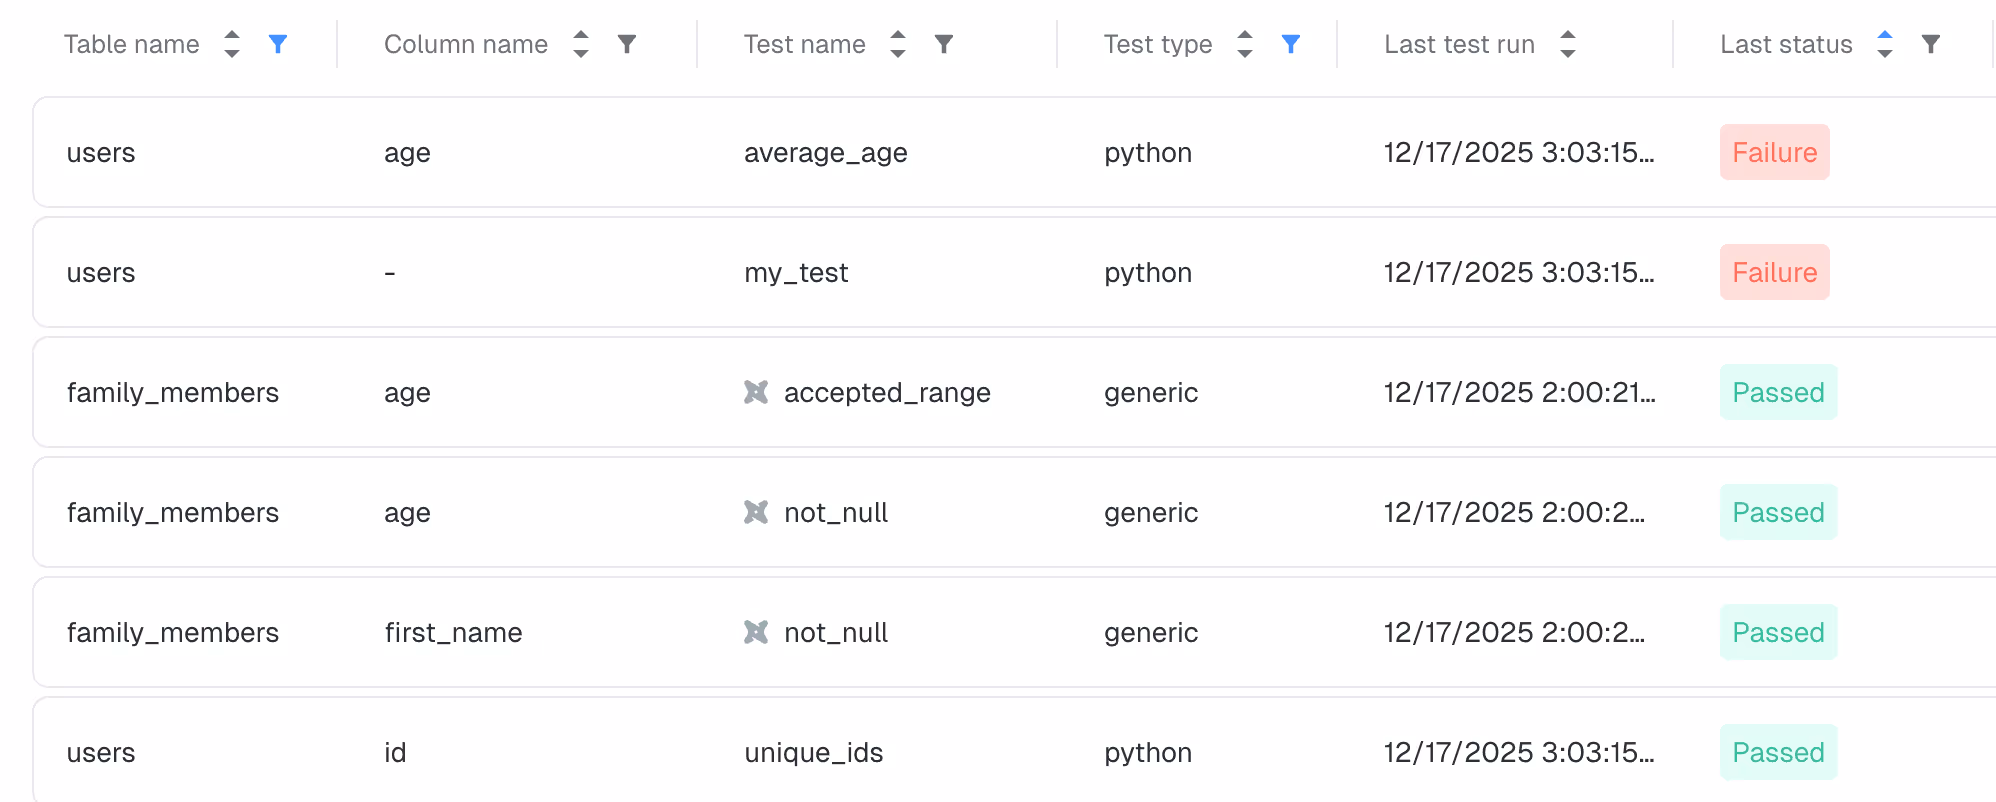Screen dimensions: 1996x802
Task: Open the Test type filter
Action: 1291,44
